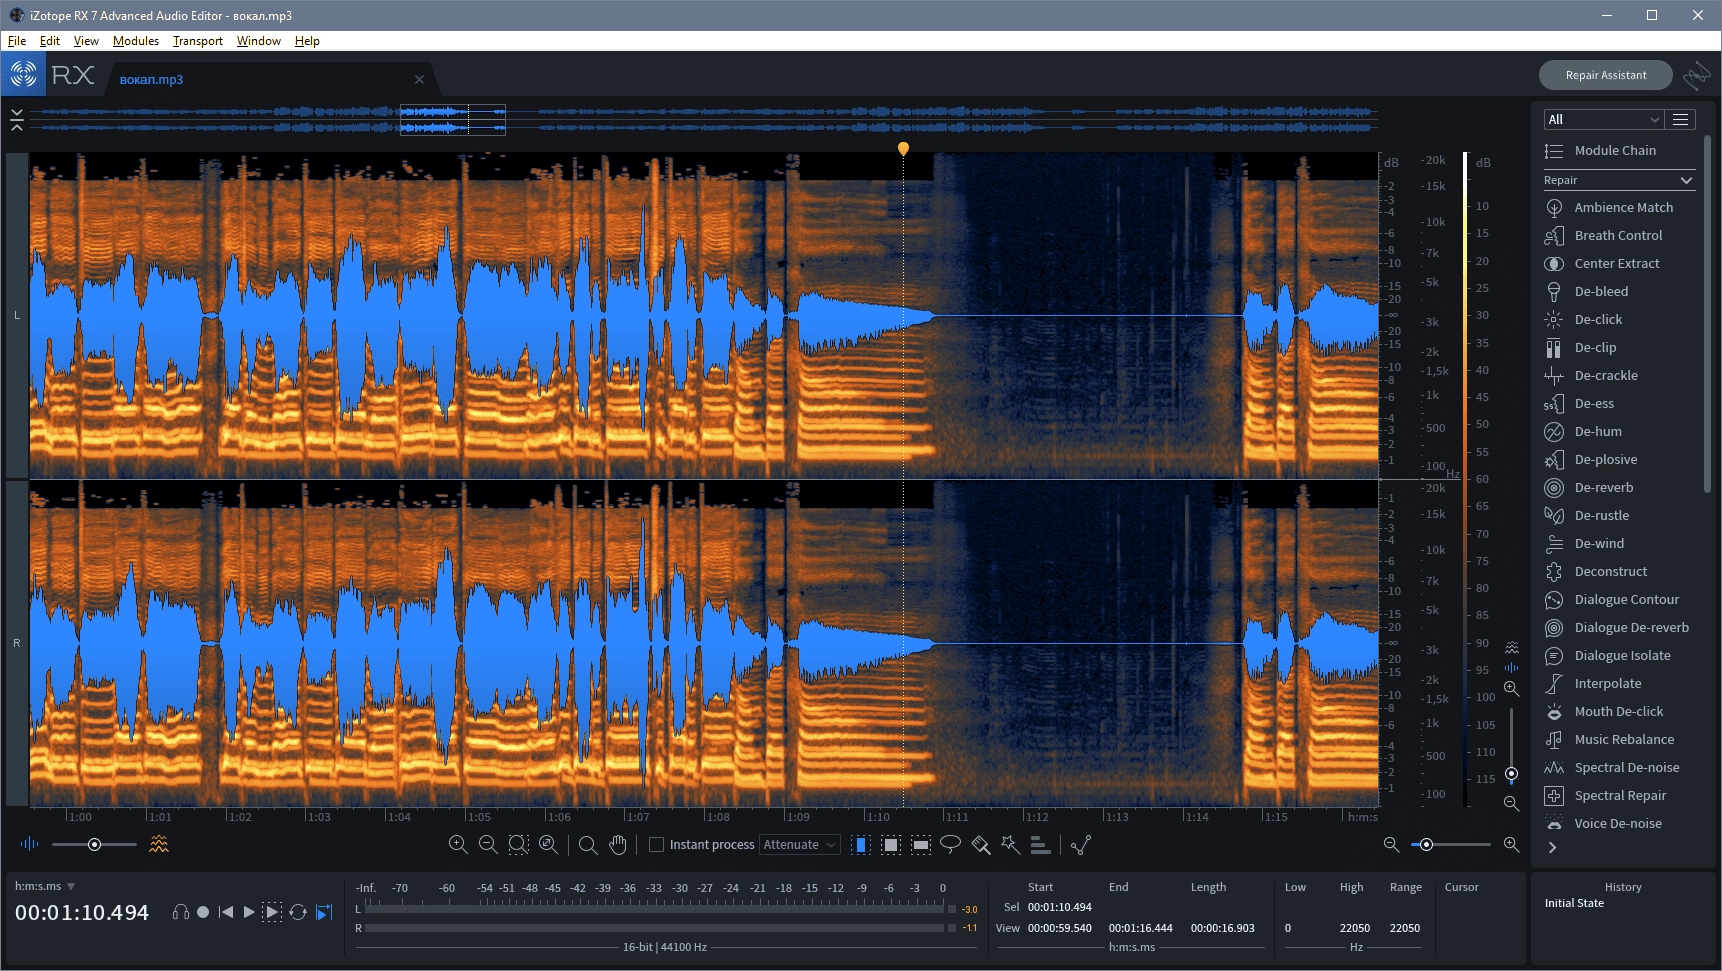Zoom to the current selection

point(518,845)
